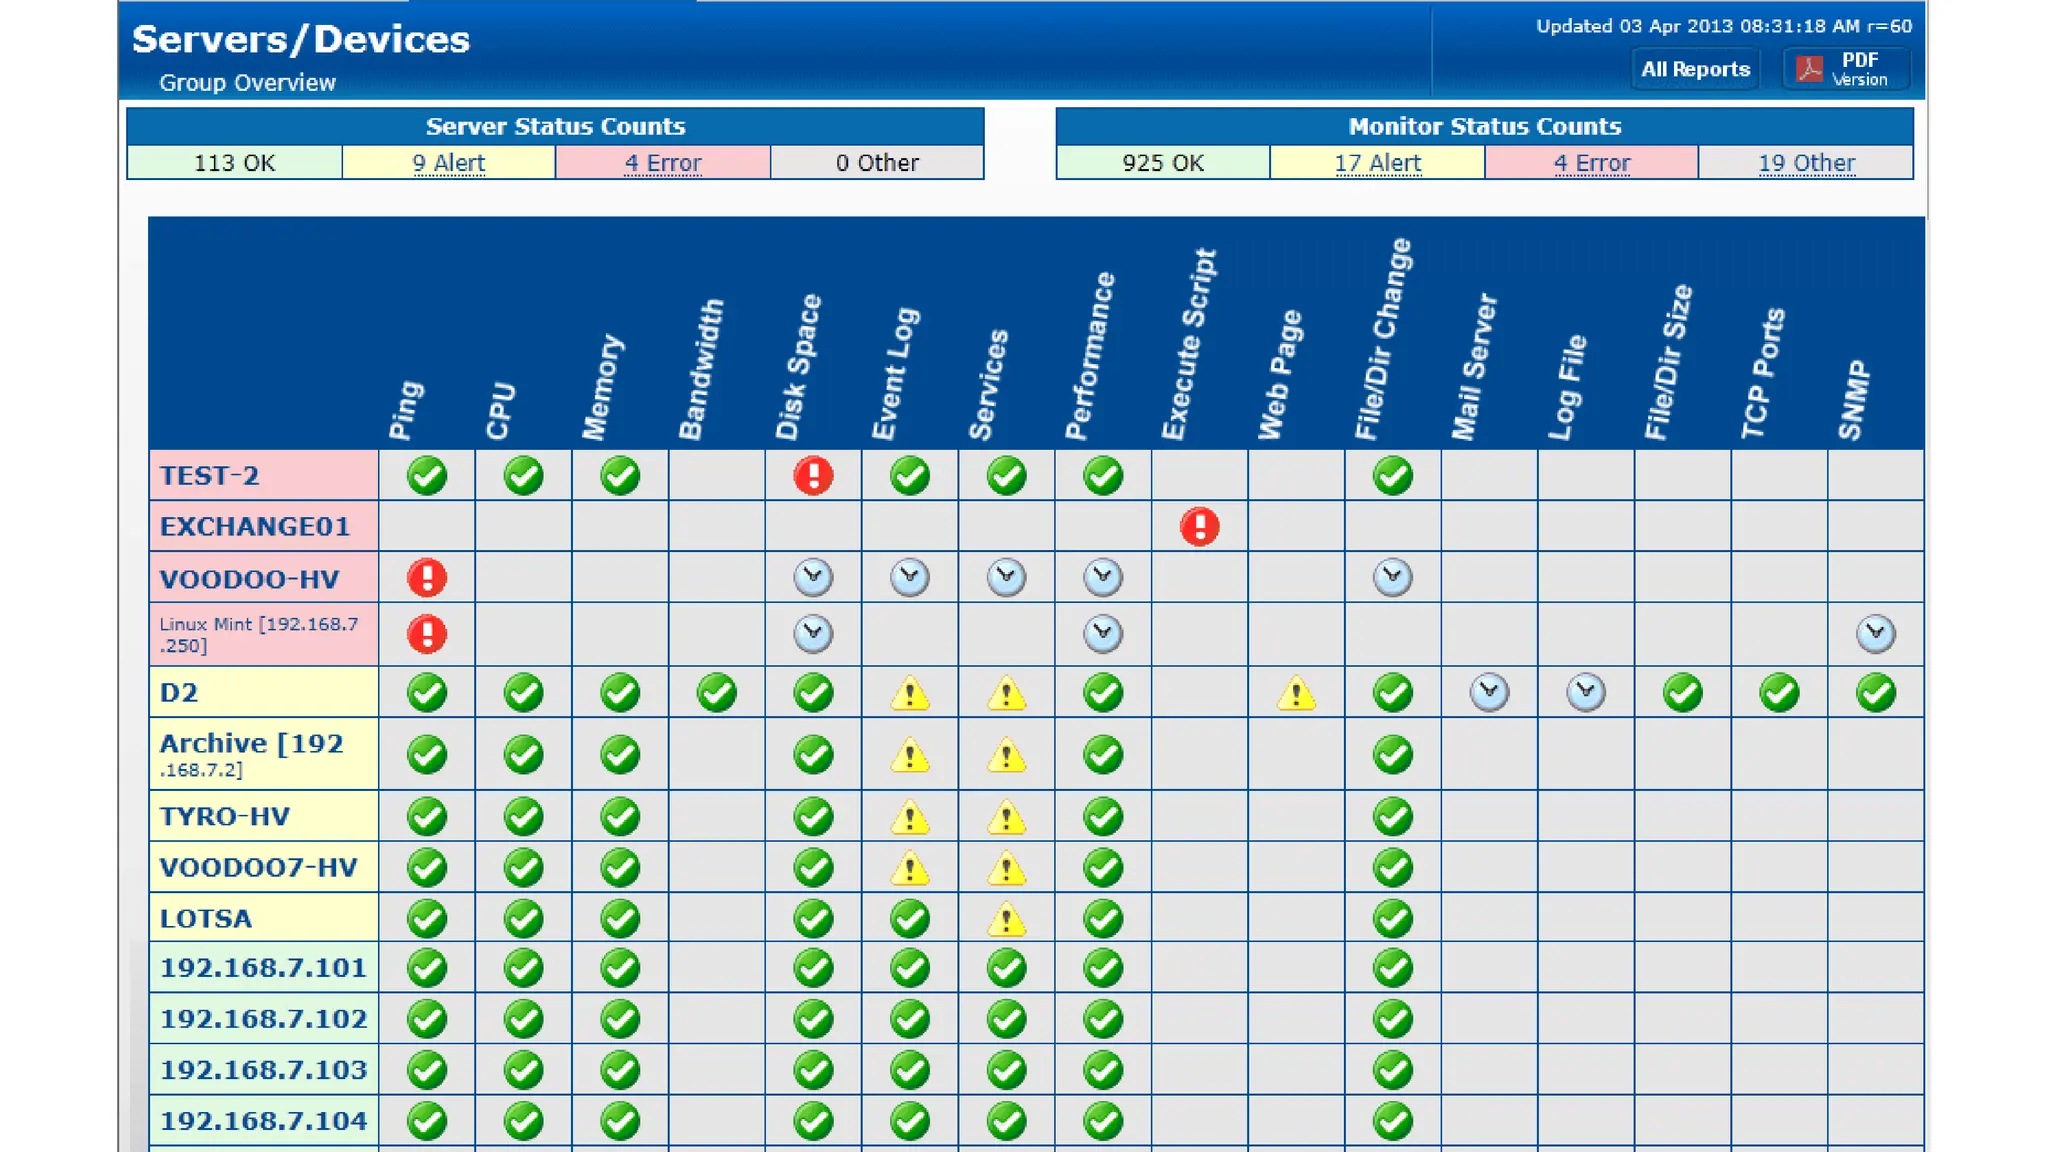2048x1152 pixels.
Task: Click EXCHANGE01 Execute Script error icon
Action: coord(1199,526)
